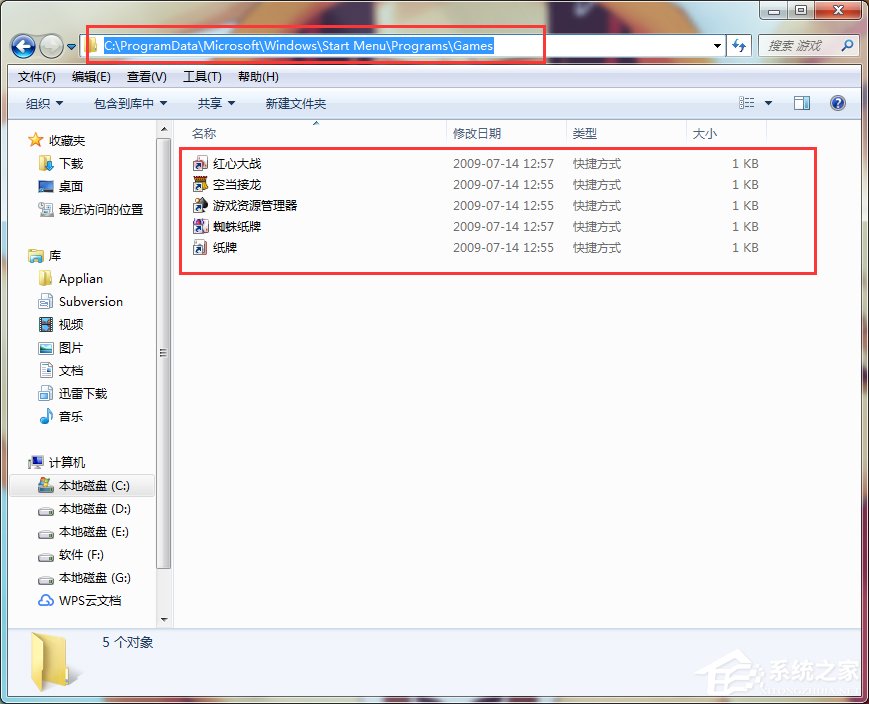Viewport: 869px width, 704px height.
Task: Minimize the Explorer window
Action: click(774, 10)
